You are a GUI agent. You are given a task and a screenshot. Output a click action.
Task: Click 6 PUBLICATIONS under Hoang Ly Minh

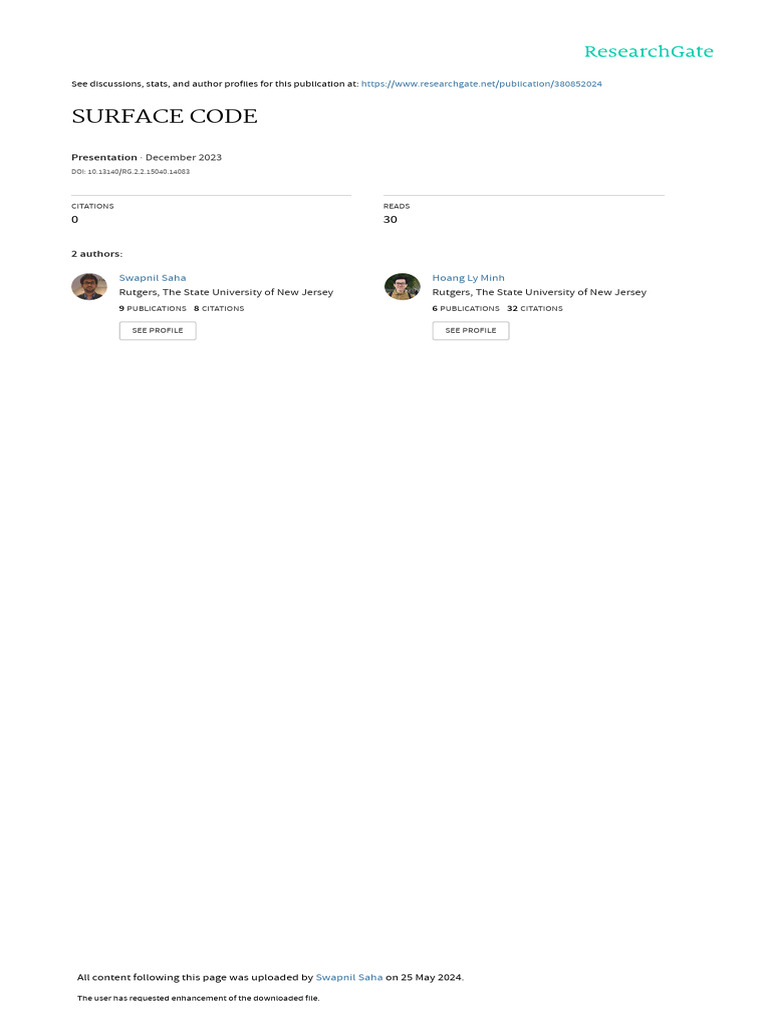[466, 308]
